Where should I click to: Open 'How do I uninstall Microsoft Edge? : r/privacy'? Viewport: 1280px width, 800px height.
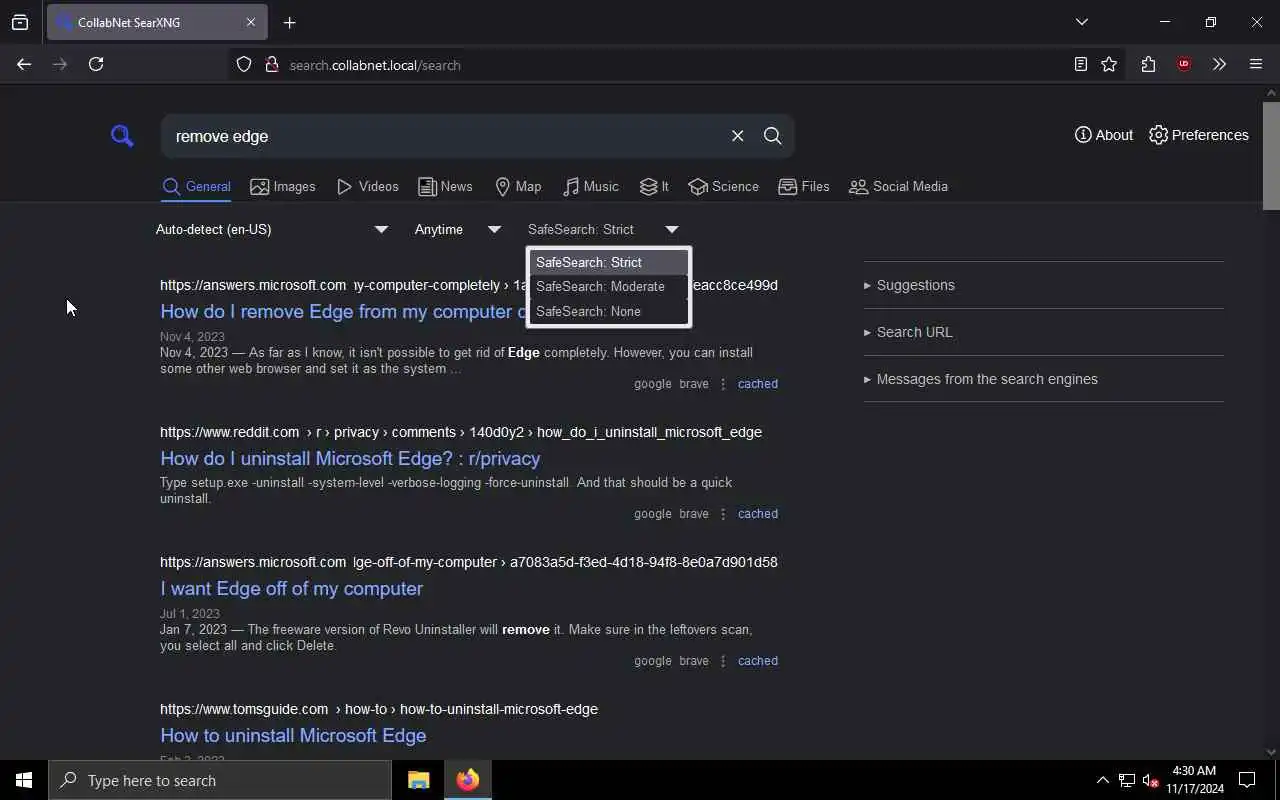click(x=350, y=458)
